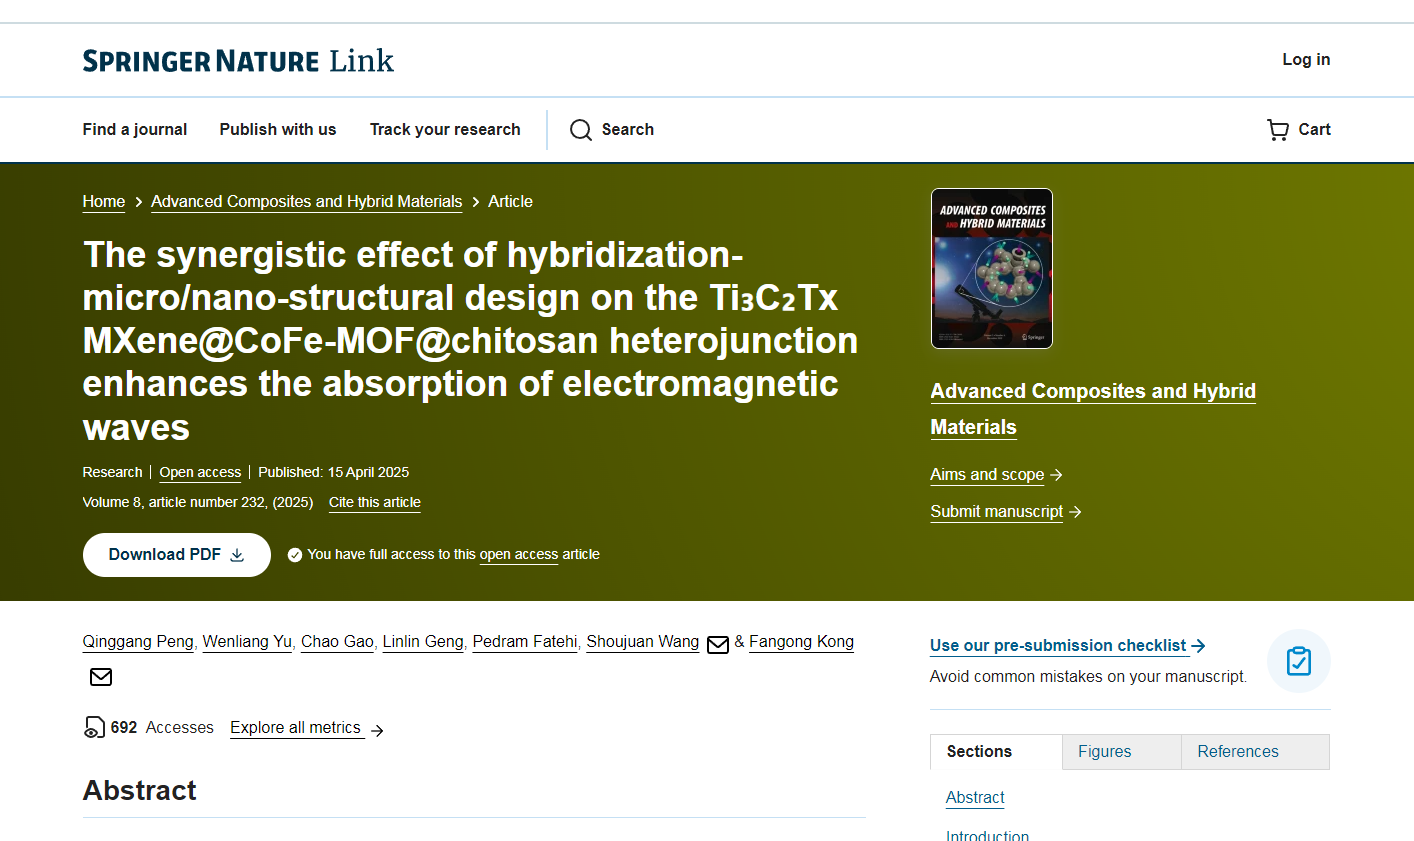Open Publish with us menu
Viewport: 1414px width, 841px height.
point(278,130)
